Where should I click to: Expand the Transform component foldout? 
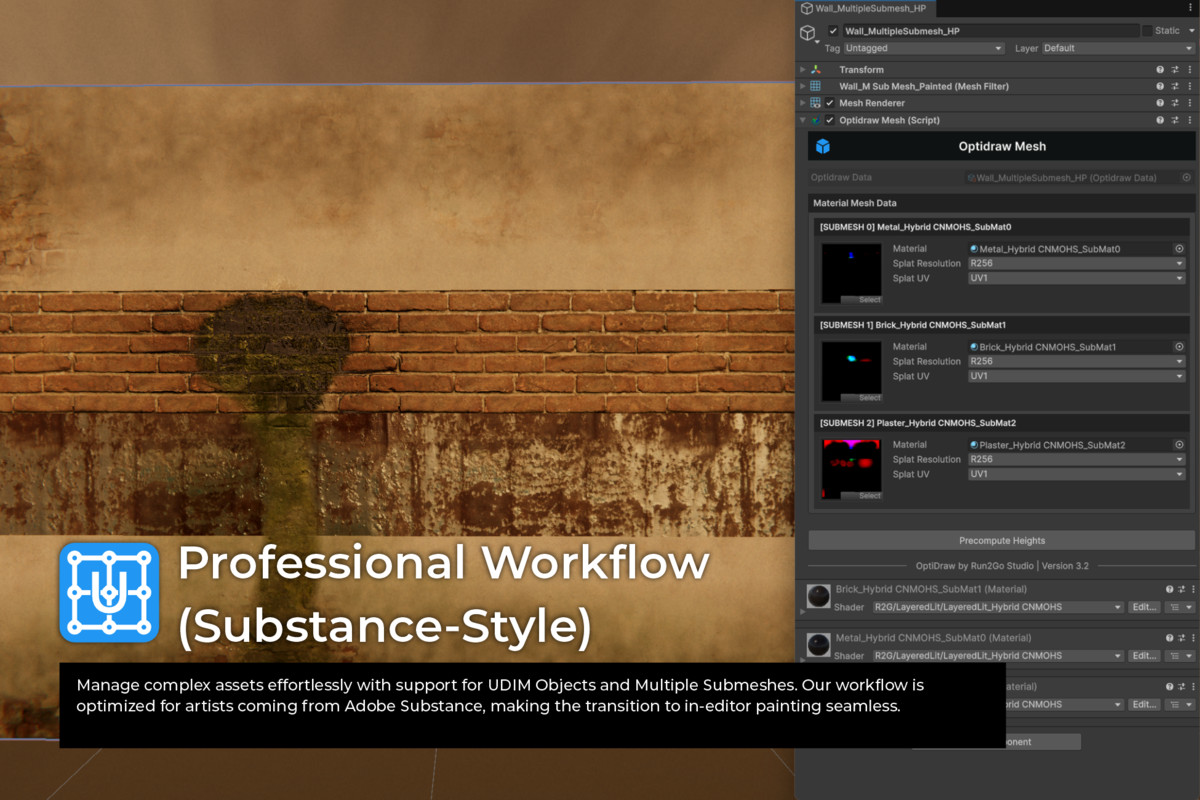click(x=802, y=70)
